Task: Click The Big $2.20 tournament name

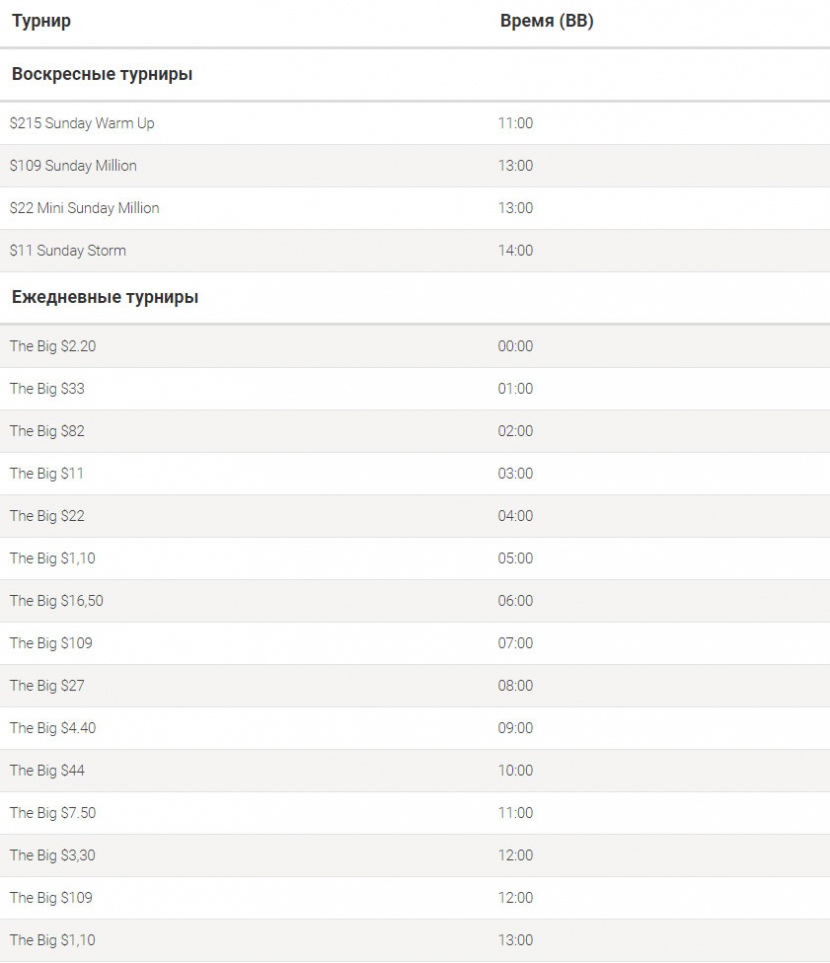Action: coord(53,346)
